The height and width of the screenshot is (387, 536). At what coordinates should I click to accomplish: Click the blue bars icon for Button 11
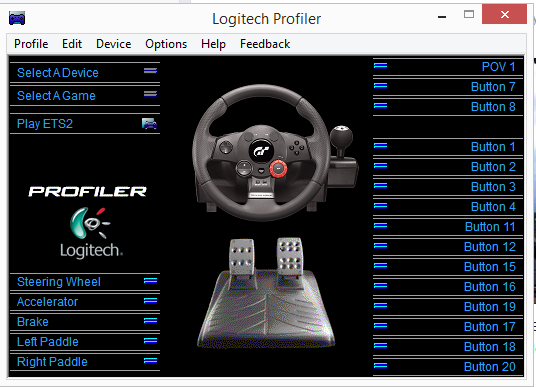click(380, 226)
